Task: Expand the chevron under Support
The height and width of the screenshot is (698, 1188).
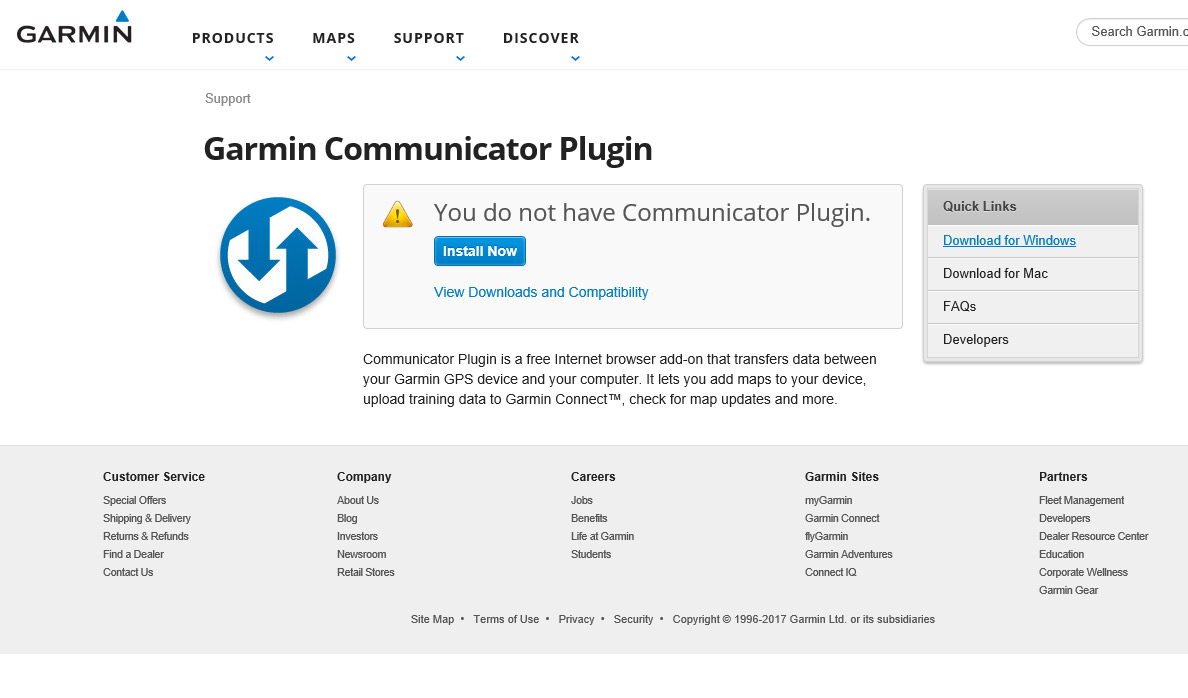Action: point(460,58)
